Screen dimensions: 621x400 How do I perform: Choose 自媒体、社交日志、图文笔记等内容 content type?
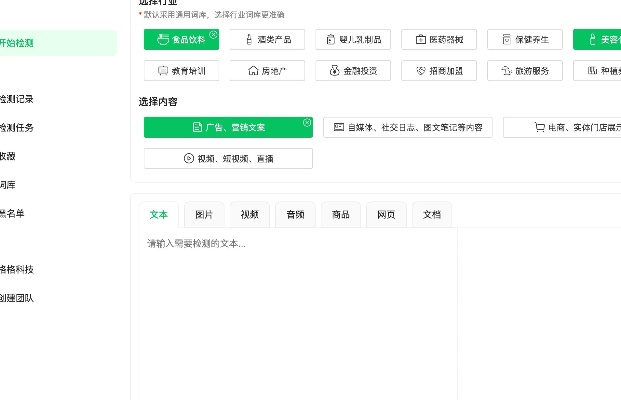408,128
